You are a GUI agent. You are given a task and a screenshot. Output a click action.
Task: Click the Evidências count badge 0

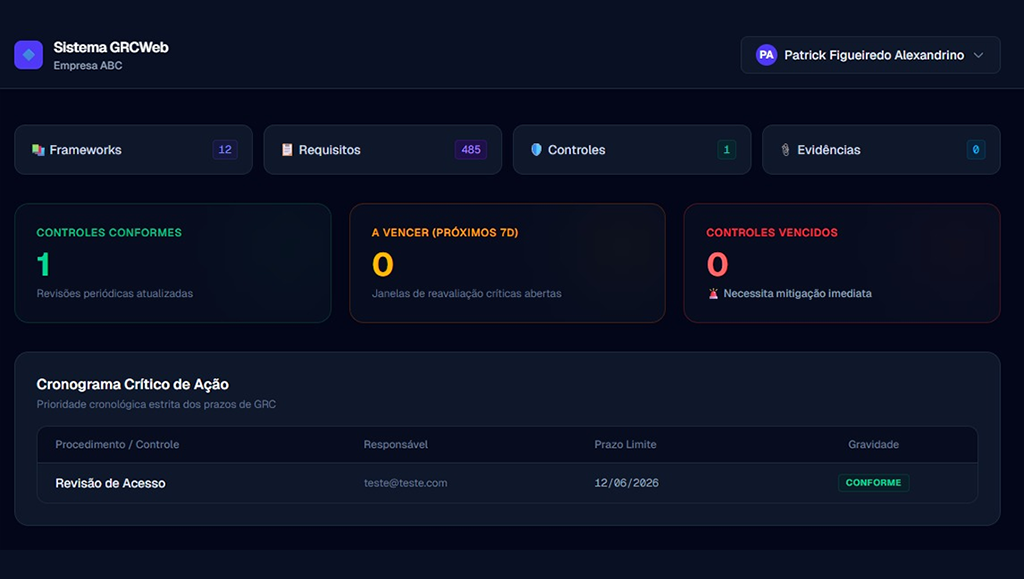(976, 149)
